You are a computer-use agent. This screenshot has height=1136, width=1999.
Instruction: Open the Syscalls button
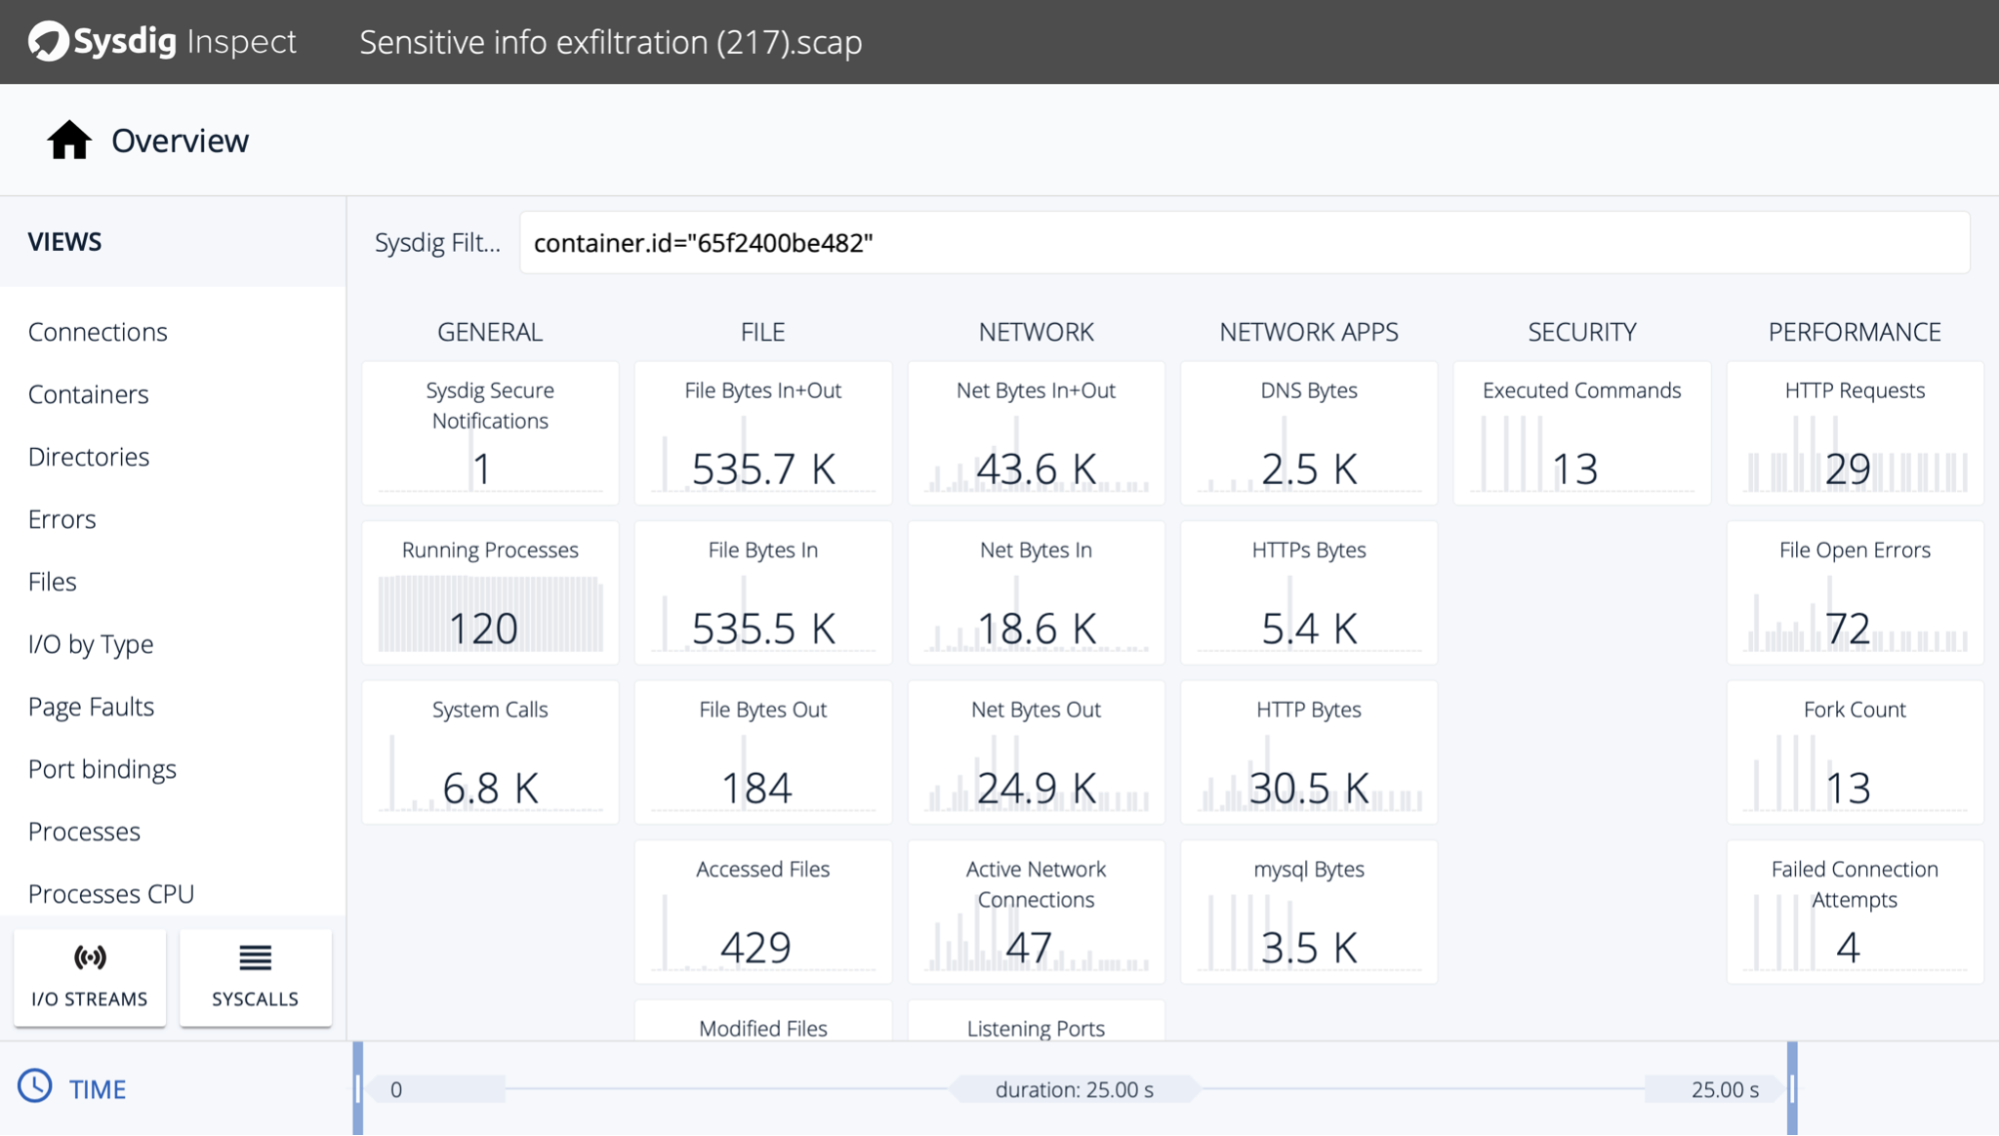[255, 977]
